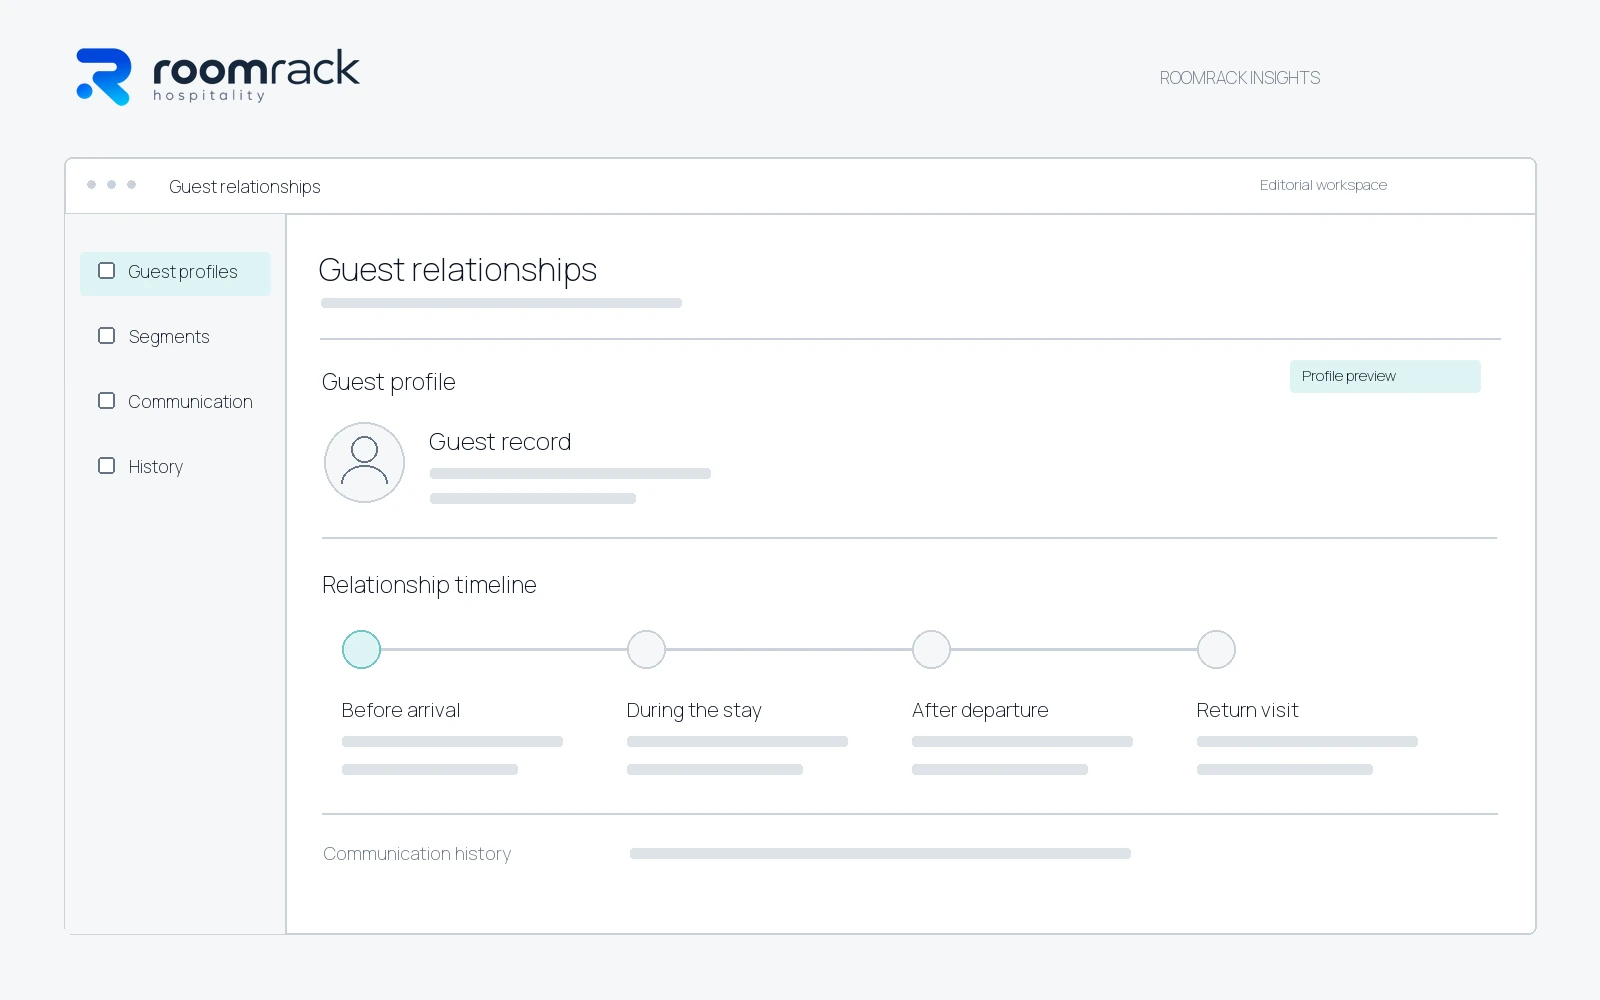The height and width of the screenshot is (1000, 1600).
Task: Select the Return visit timeline marker
Action: 1216,649
